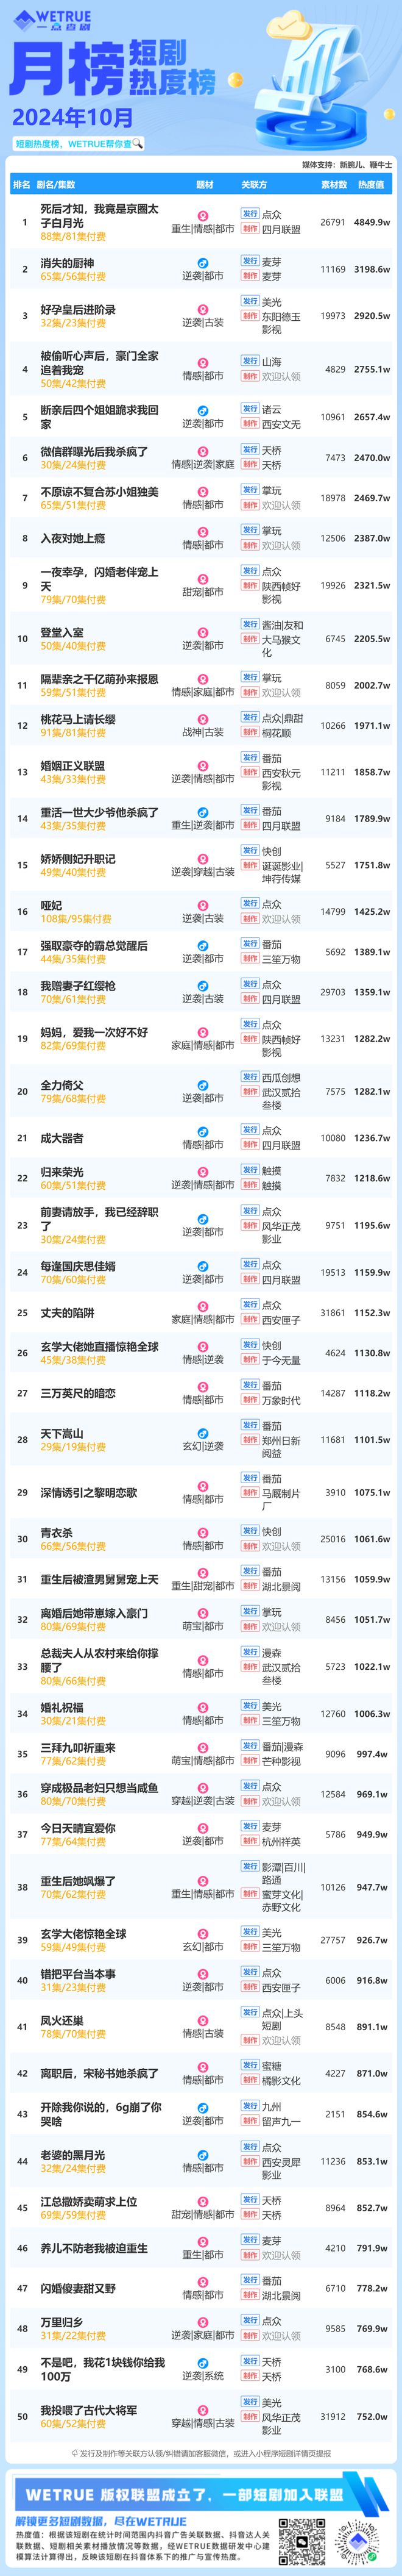Click the 关联方 column header

point(254,184)
